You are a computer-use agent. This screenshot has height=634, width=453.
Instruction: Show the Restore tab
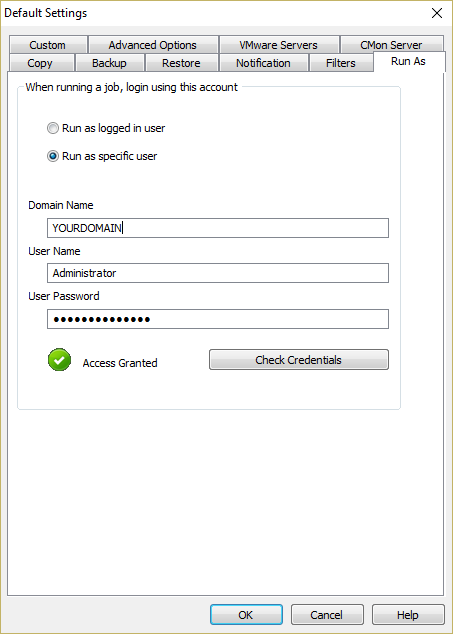(x=181, y=63)
